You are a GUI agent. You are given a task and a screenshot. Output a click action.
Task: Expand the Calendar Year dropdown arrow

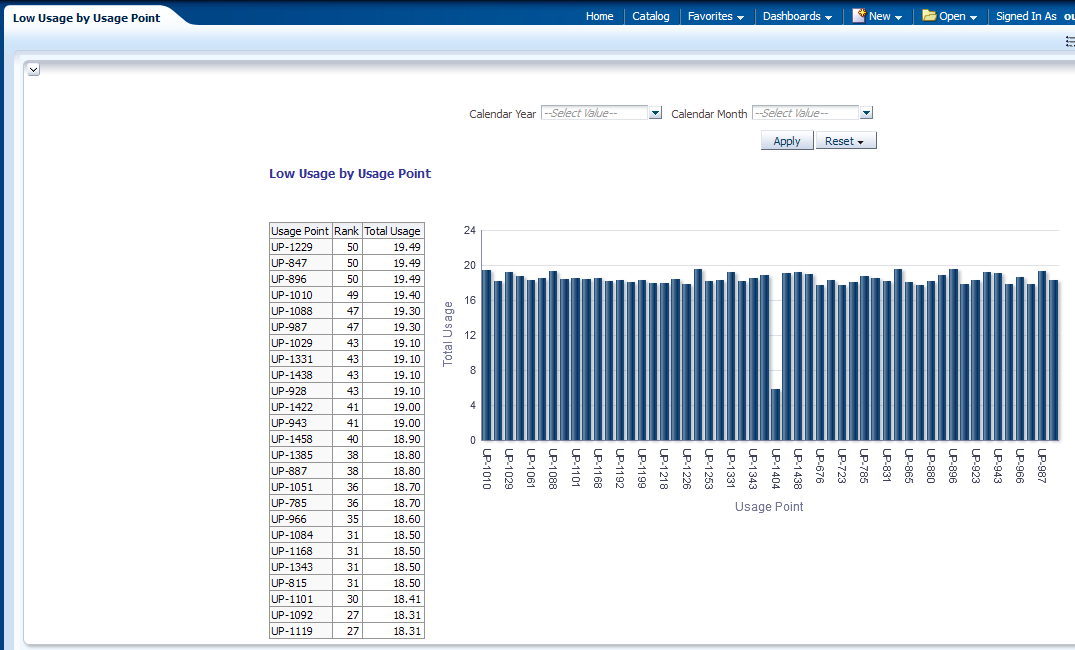click(x=655, y=113)
